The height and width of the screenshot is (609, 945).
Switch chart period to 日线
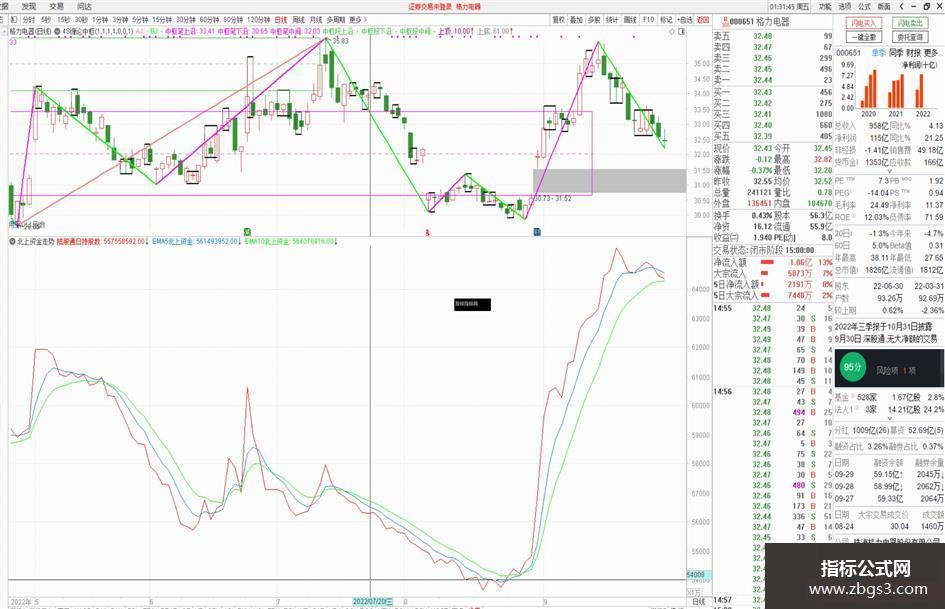pos(281,20)
